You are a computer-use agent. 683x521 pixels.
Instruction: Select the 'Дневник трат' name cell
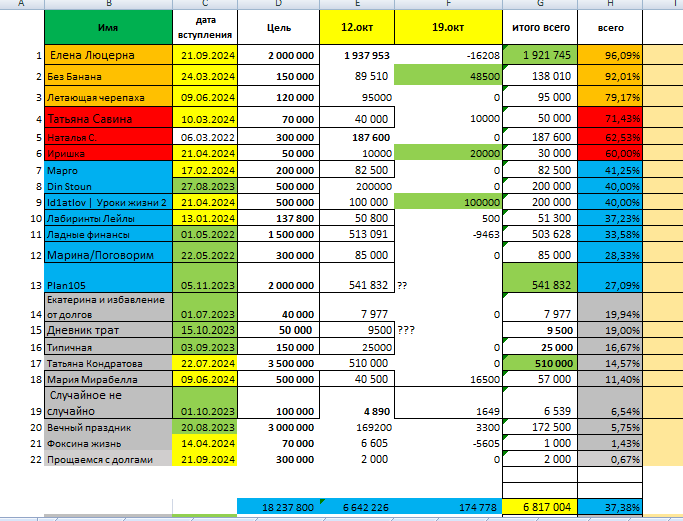click(108, 330)
